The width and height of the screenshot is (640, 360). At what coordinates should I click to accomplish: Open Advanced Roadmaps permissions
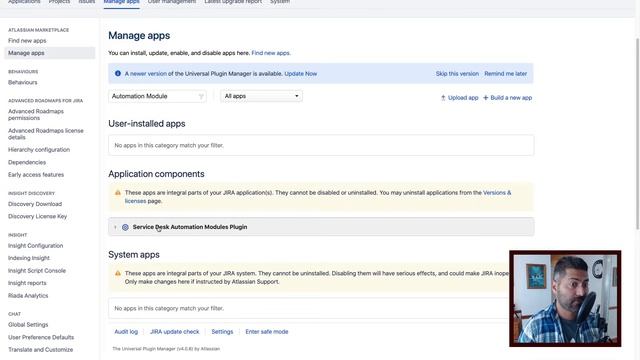pos(36,115)
